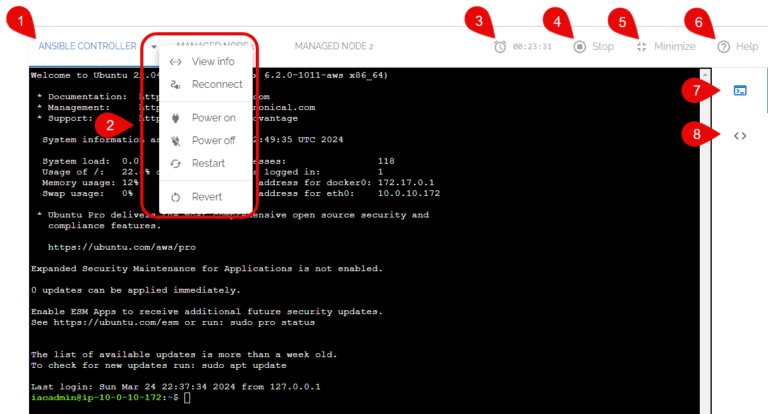The width and height of the screenshot is (768, 414).
Task: Select Revert from the dropdown menu
Action: [x=207, y=197]
